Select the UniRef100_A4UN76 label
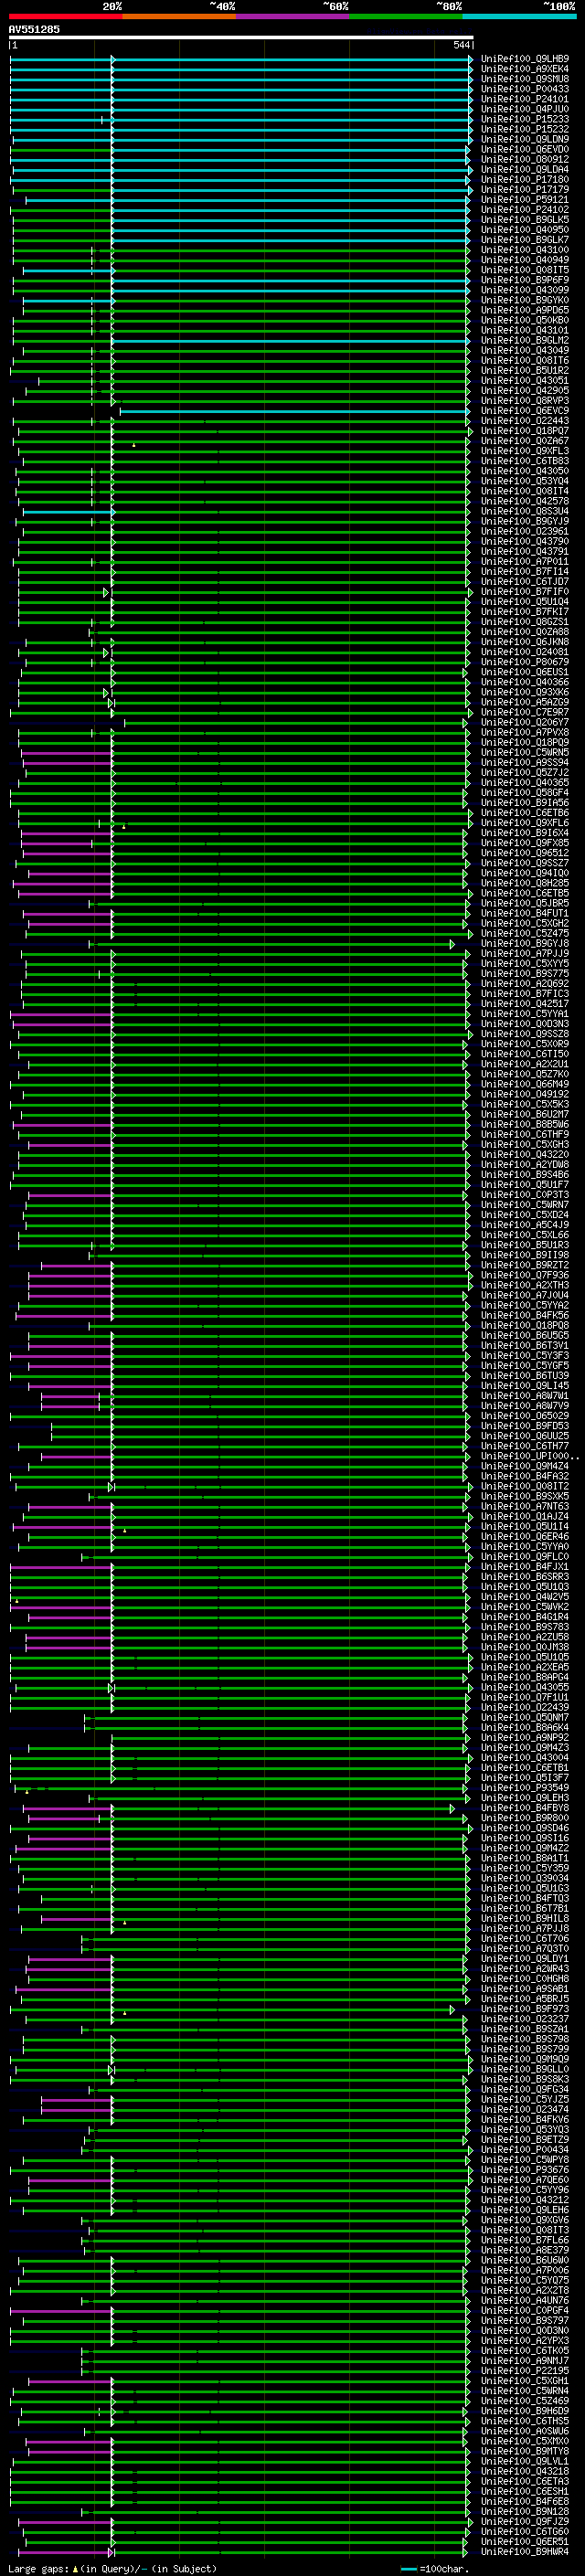585x2576 pixels. tap(525, 2300)
